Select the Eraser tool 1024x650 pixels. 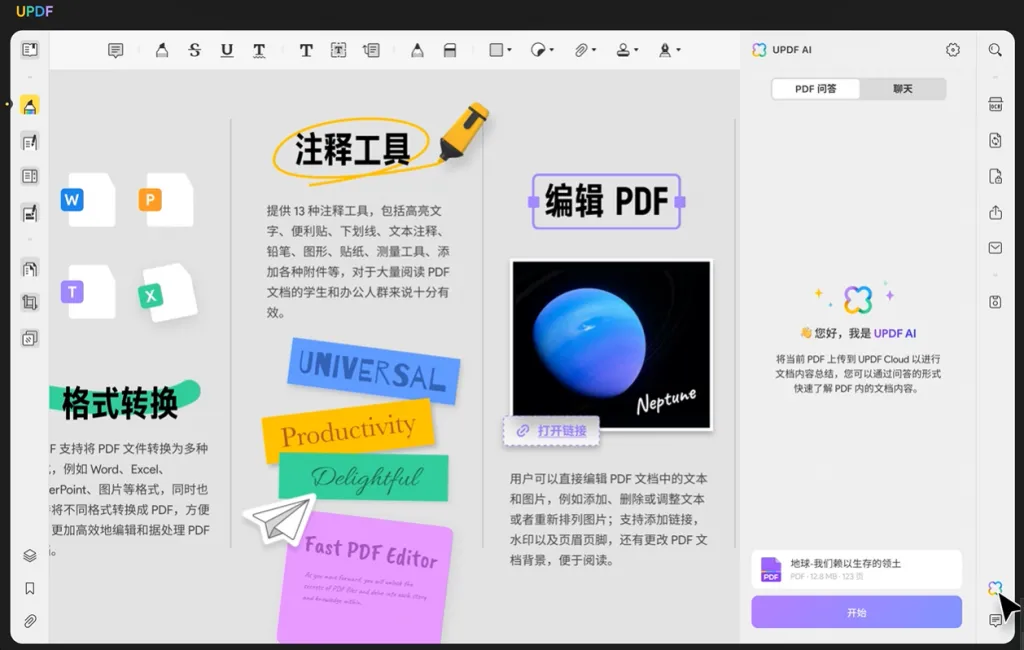click(x=449, y=50)
